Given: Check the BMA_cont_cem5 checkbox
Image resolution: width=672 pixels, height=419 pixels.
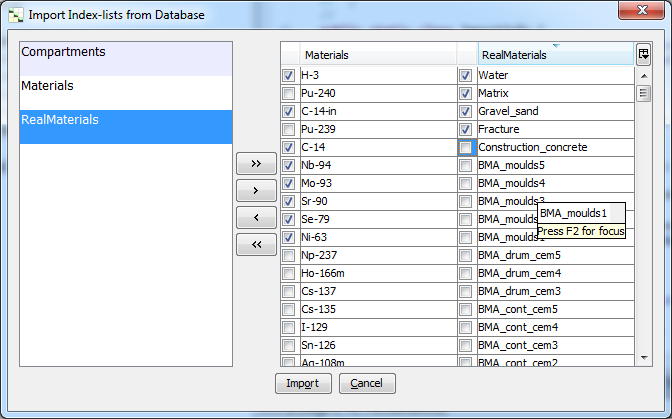Looking at the screenshot, I should 465,310.
